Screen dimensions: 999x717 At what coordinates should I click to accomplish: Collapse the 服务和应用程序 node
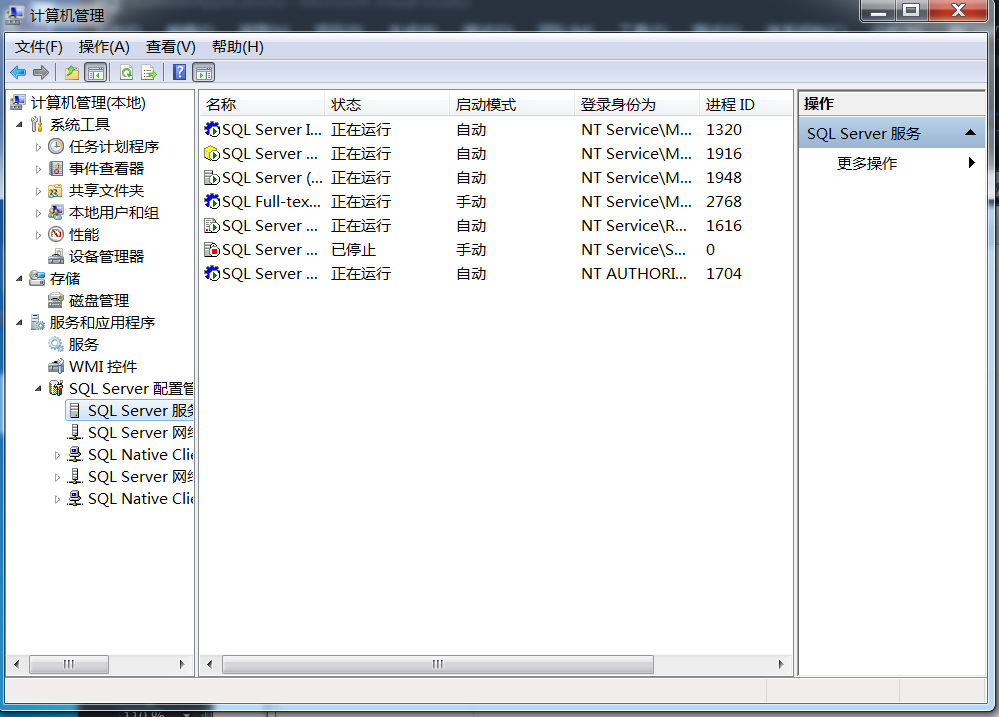click(x=19, y=323)
